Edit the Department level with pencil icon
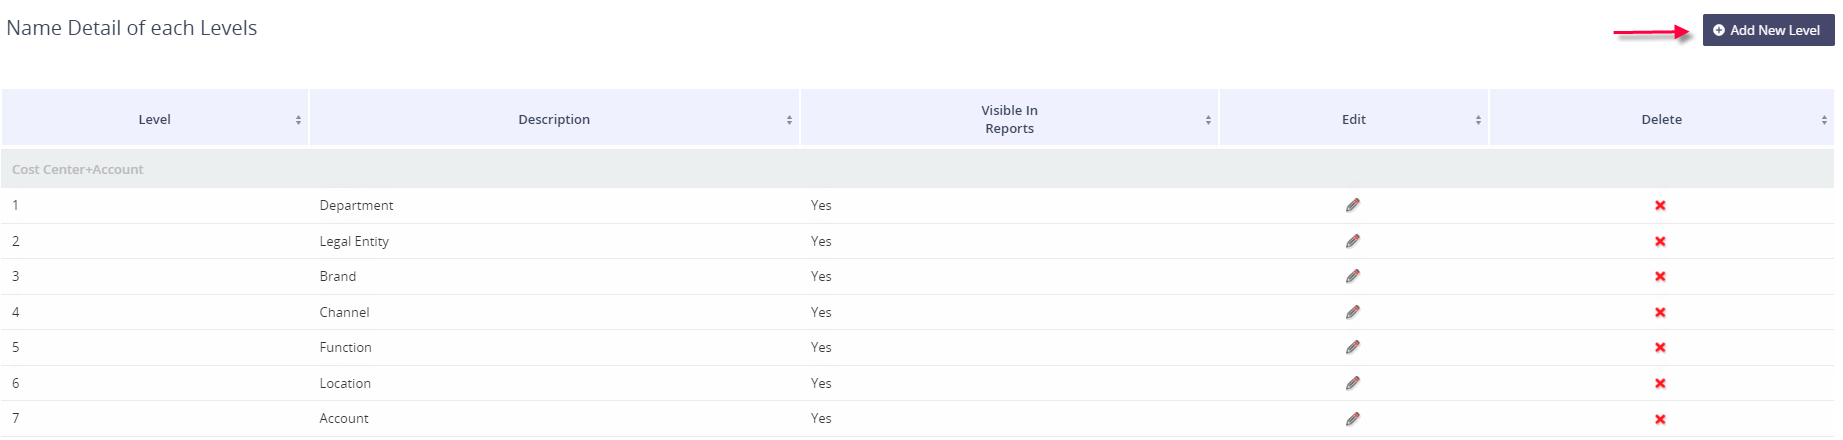 coord(1352,205)
